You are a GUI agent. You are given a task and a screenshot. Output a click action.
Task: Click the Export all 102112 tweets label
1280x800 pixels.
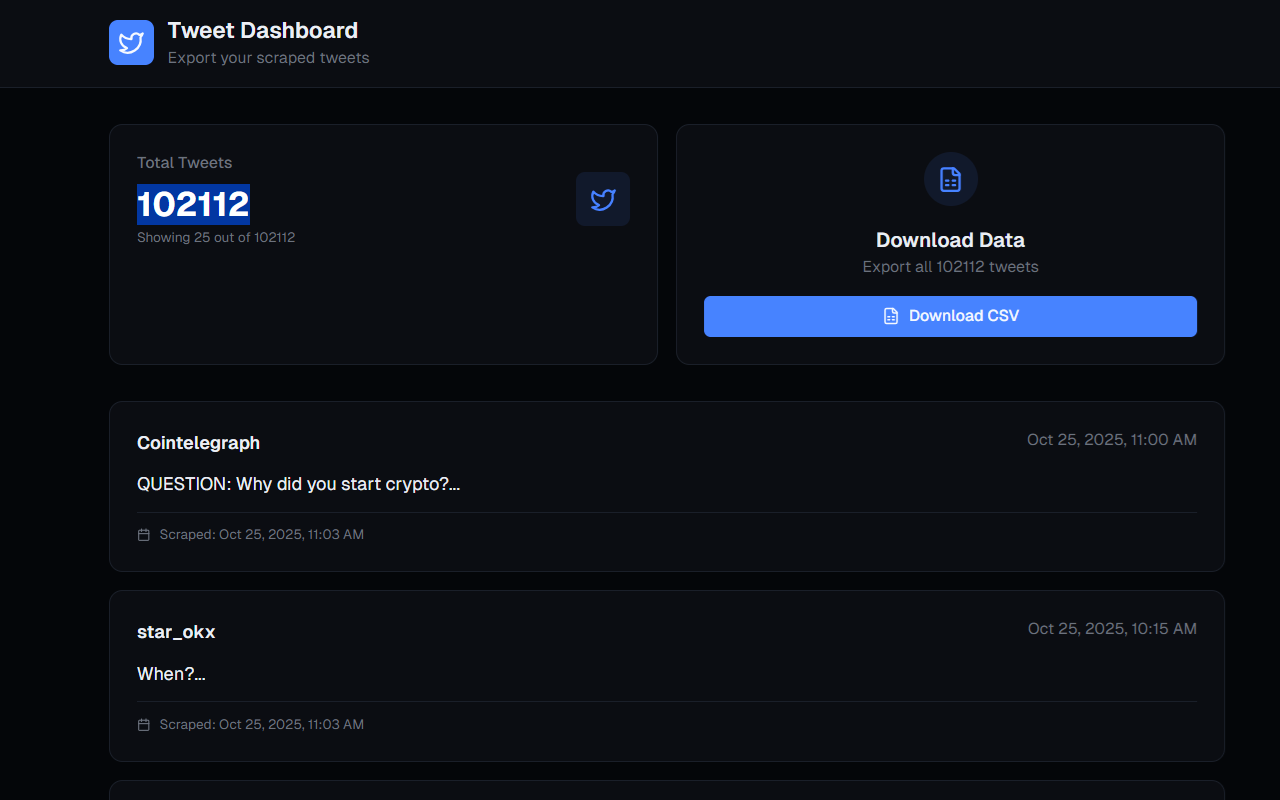click(x=950, y=266)
